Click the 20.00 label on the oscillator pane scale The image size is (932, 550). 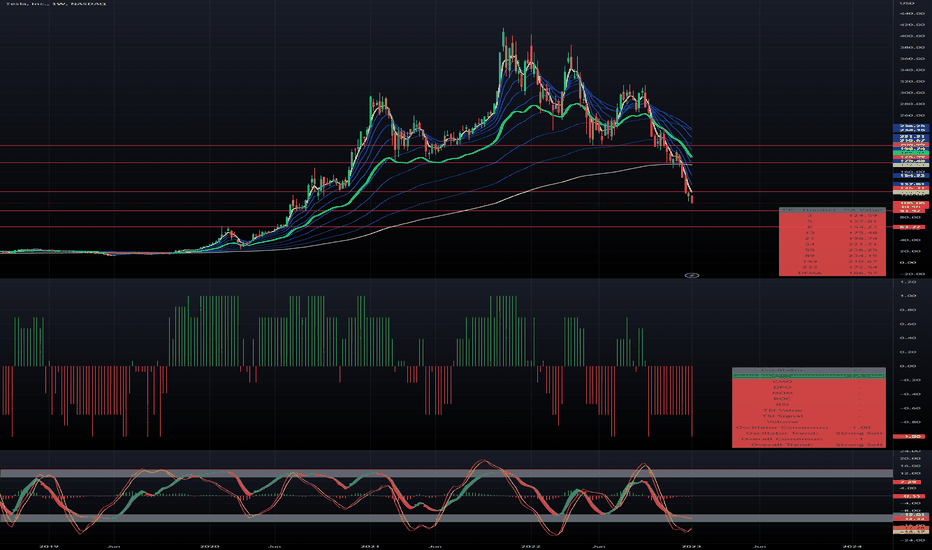click(910, 458)
